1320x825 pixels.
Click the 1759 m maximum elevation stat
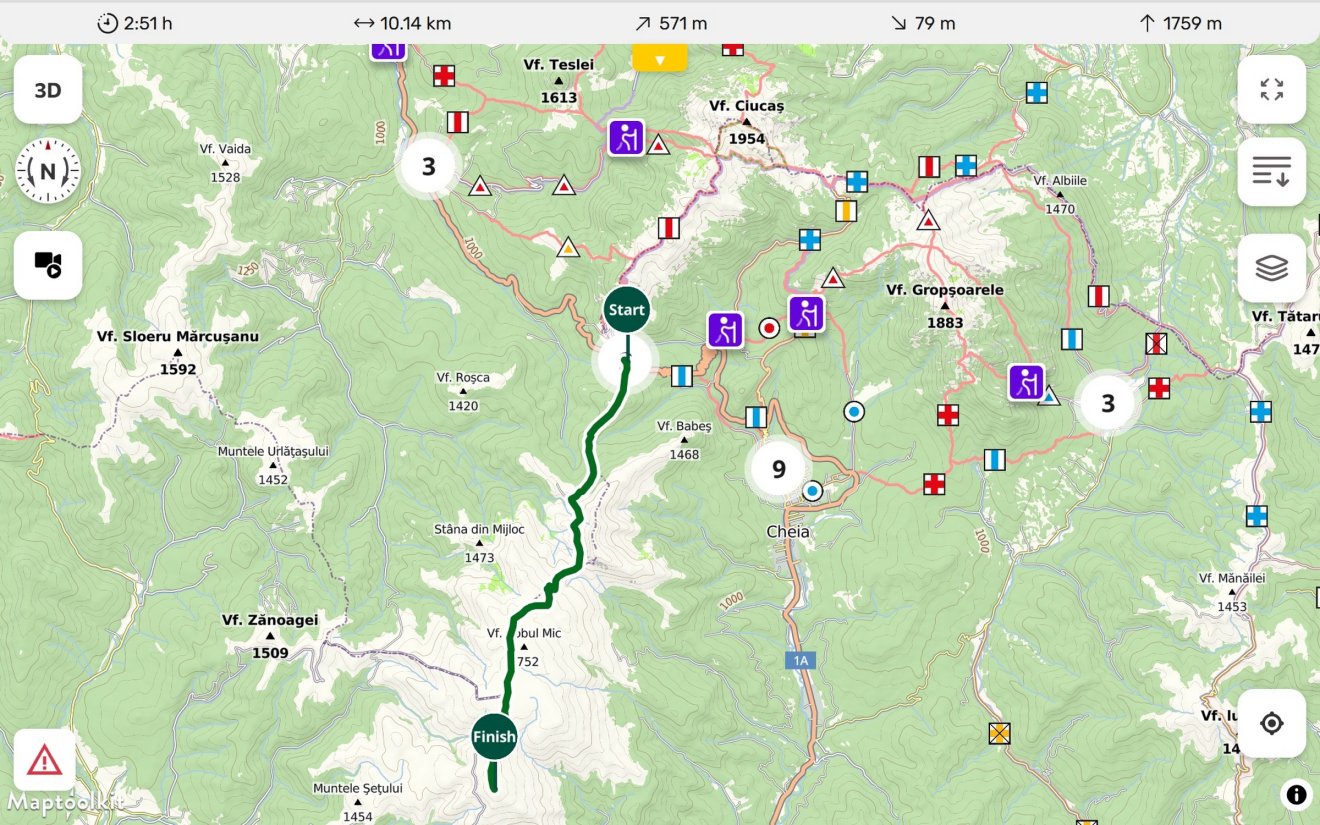pos(1180,23)
